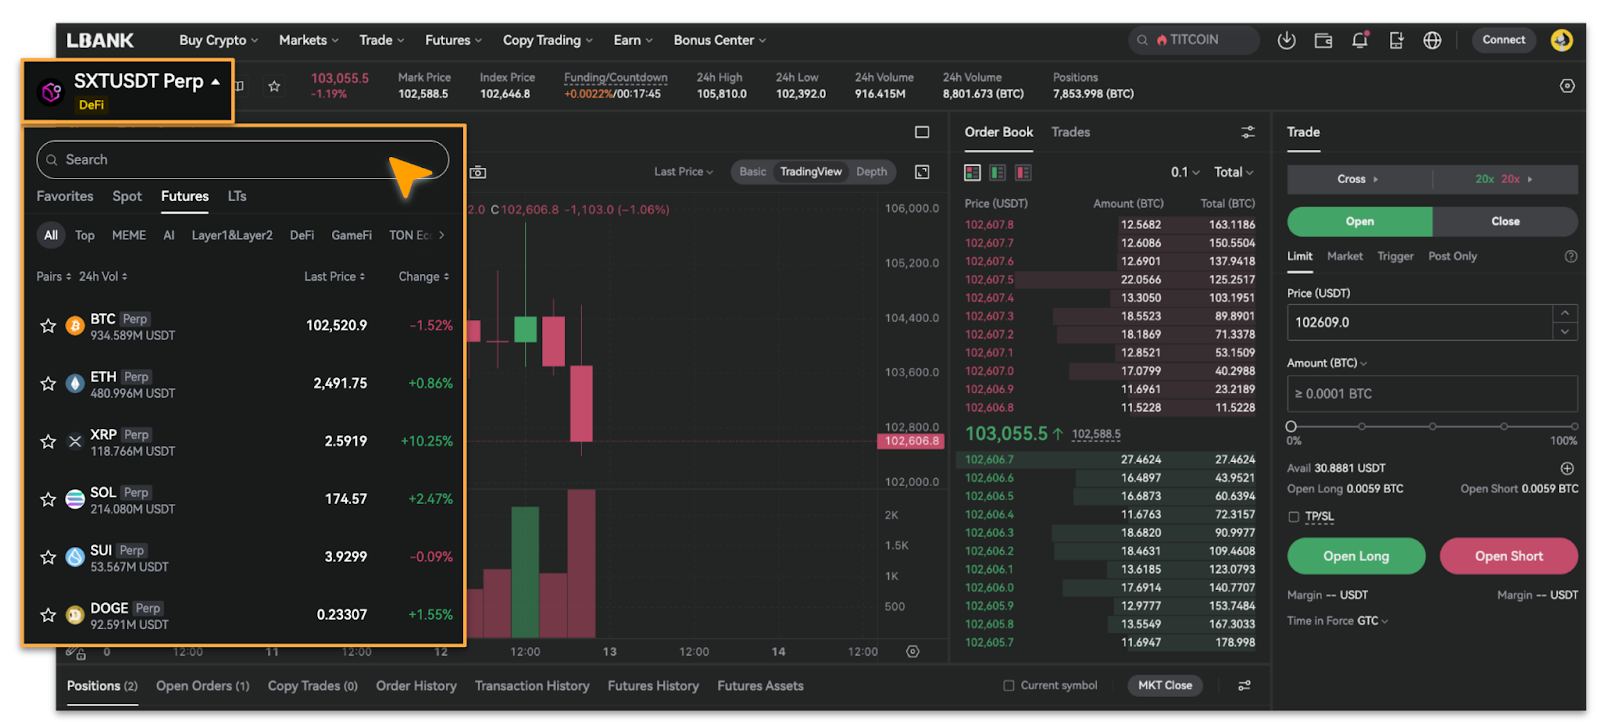Add funds with plus icon next to Avail
The height and width of the screenshot is (722, 1600).
click(x=1567, y=468)
